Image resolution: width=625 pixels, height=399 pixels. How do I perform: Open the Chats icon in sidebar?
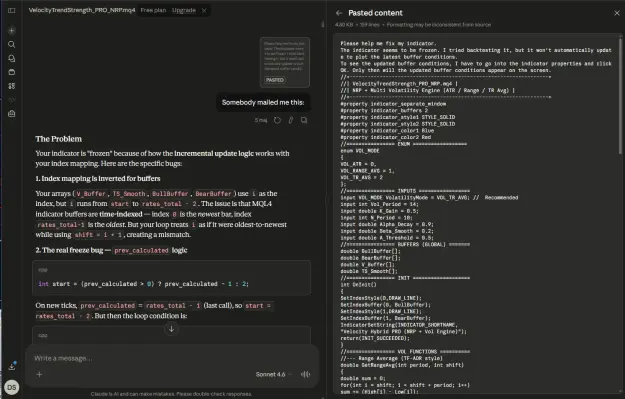click(12, 58)
